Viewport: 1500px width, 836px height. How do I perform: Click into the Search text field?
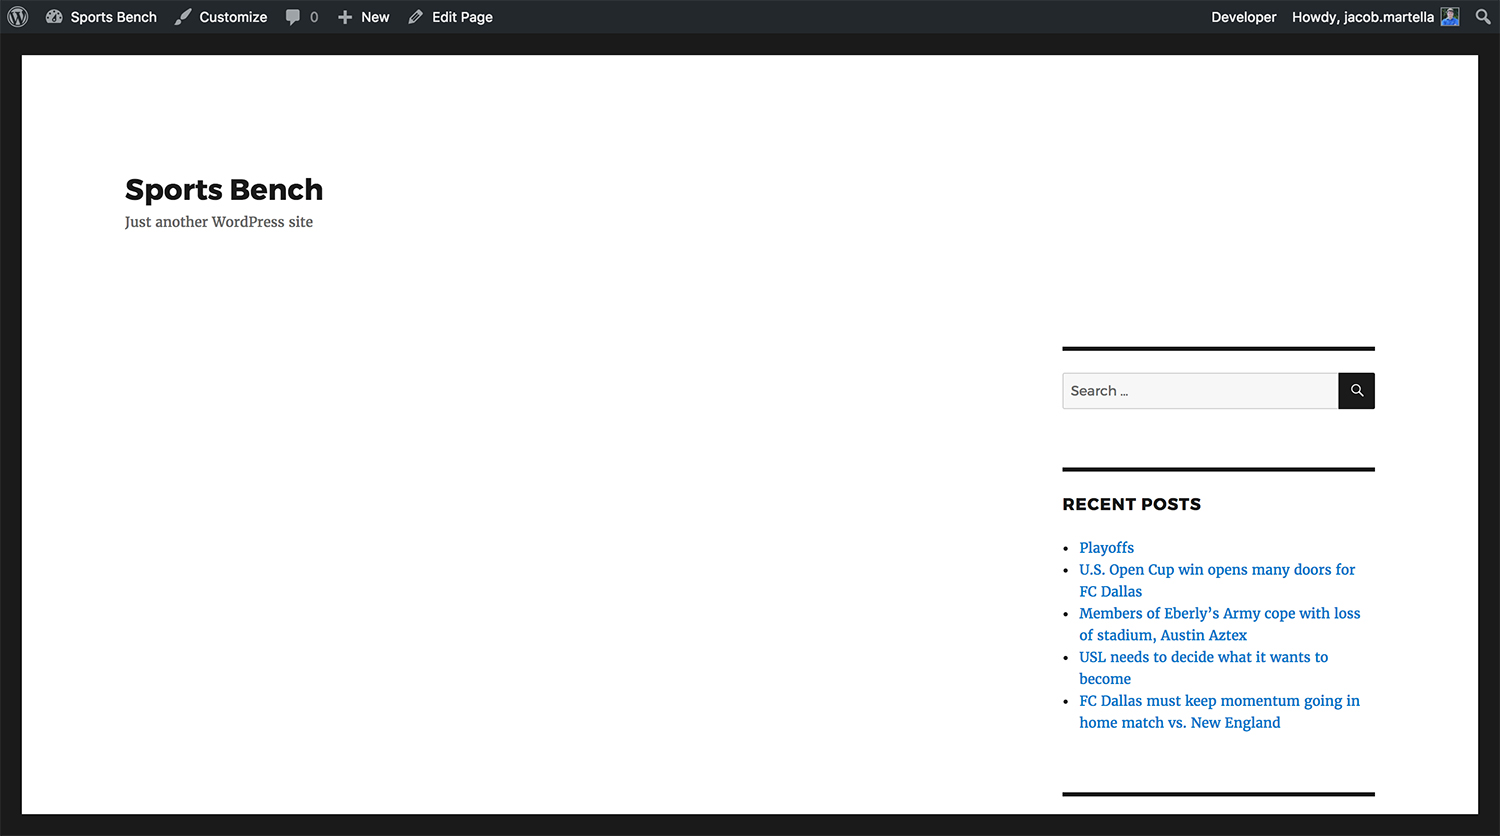[1200, 391]
